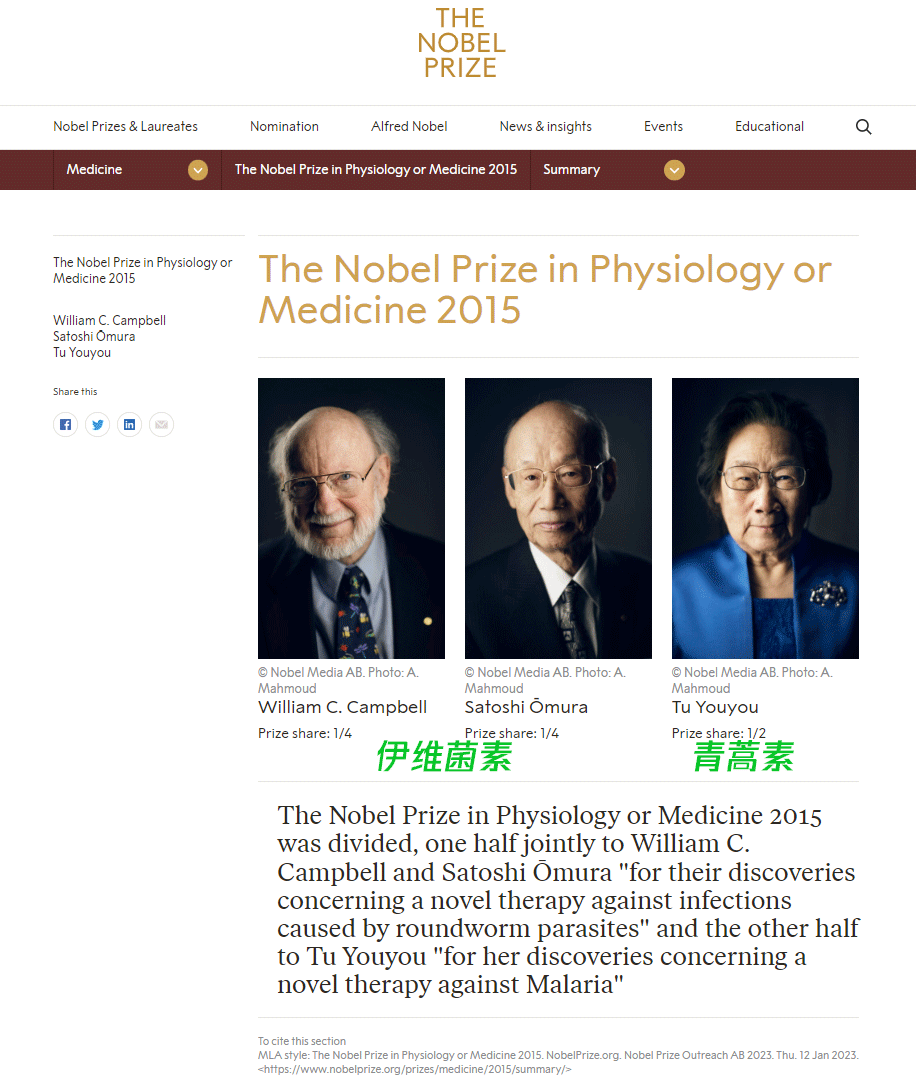
Task: Open Nobel Prizes & Laureates menu
Action: point(125,127)
